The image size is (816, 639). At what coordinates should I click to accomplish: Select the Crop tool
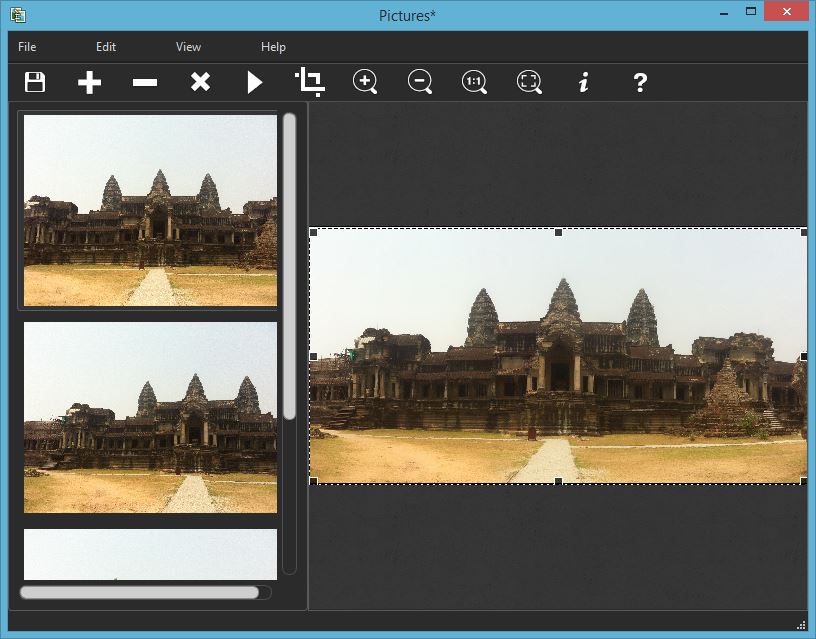tap(310, 82)
